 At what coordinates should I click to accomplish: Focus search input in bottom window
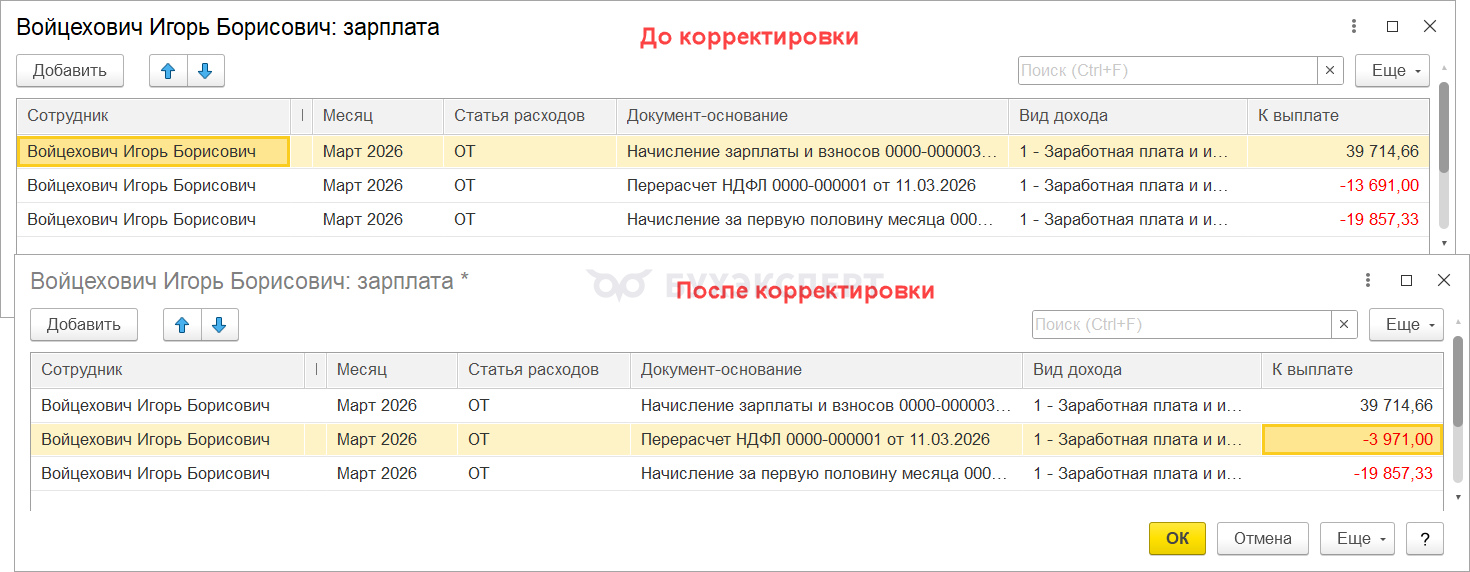1181,325
